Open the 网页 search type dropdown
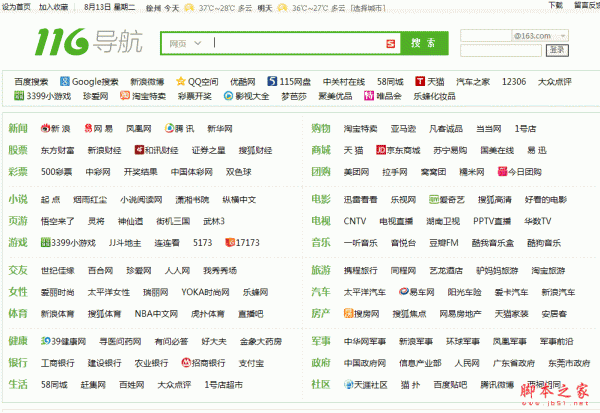 tap(185, 44)
